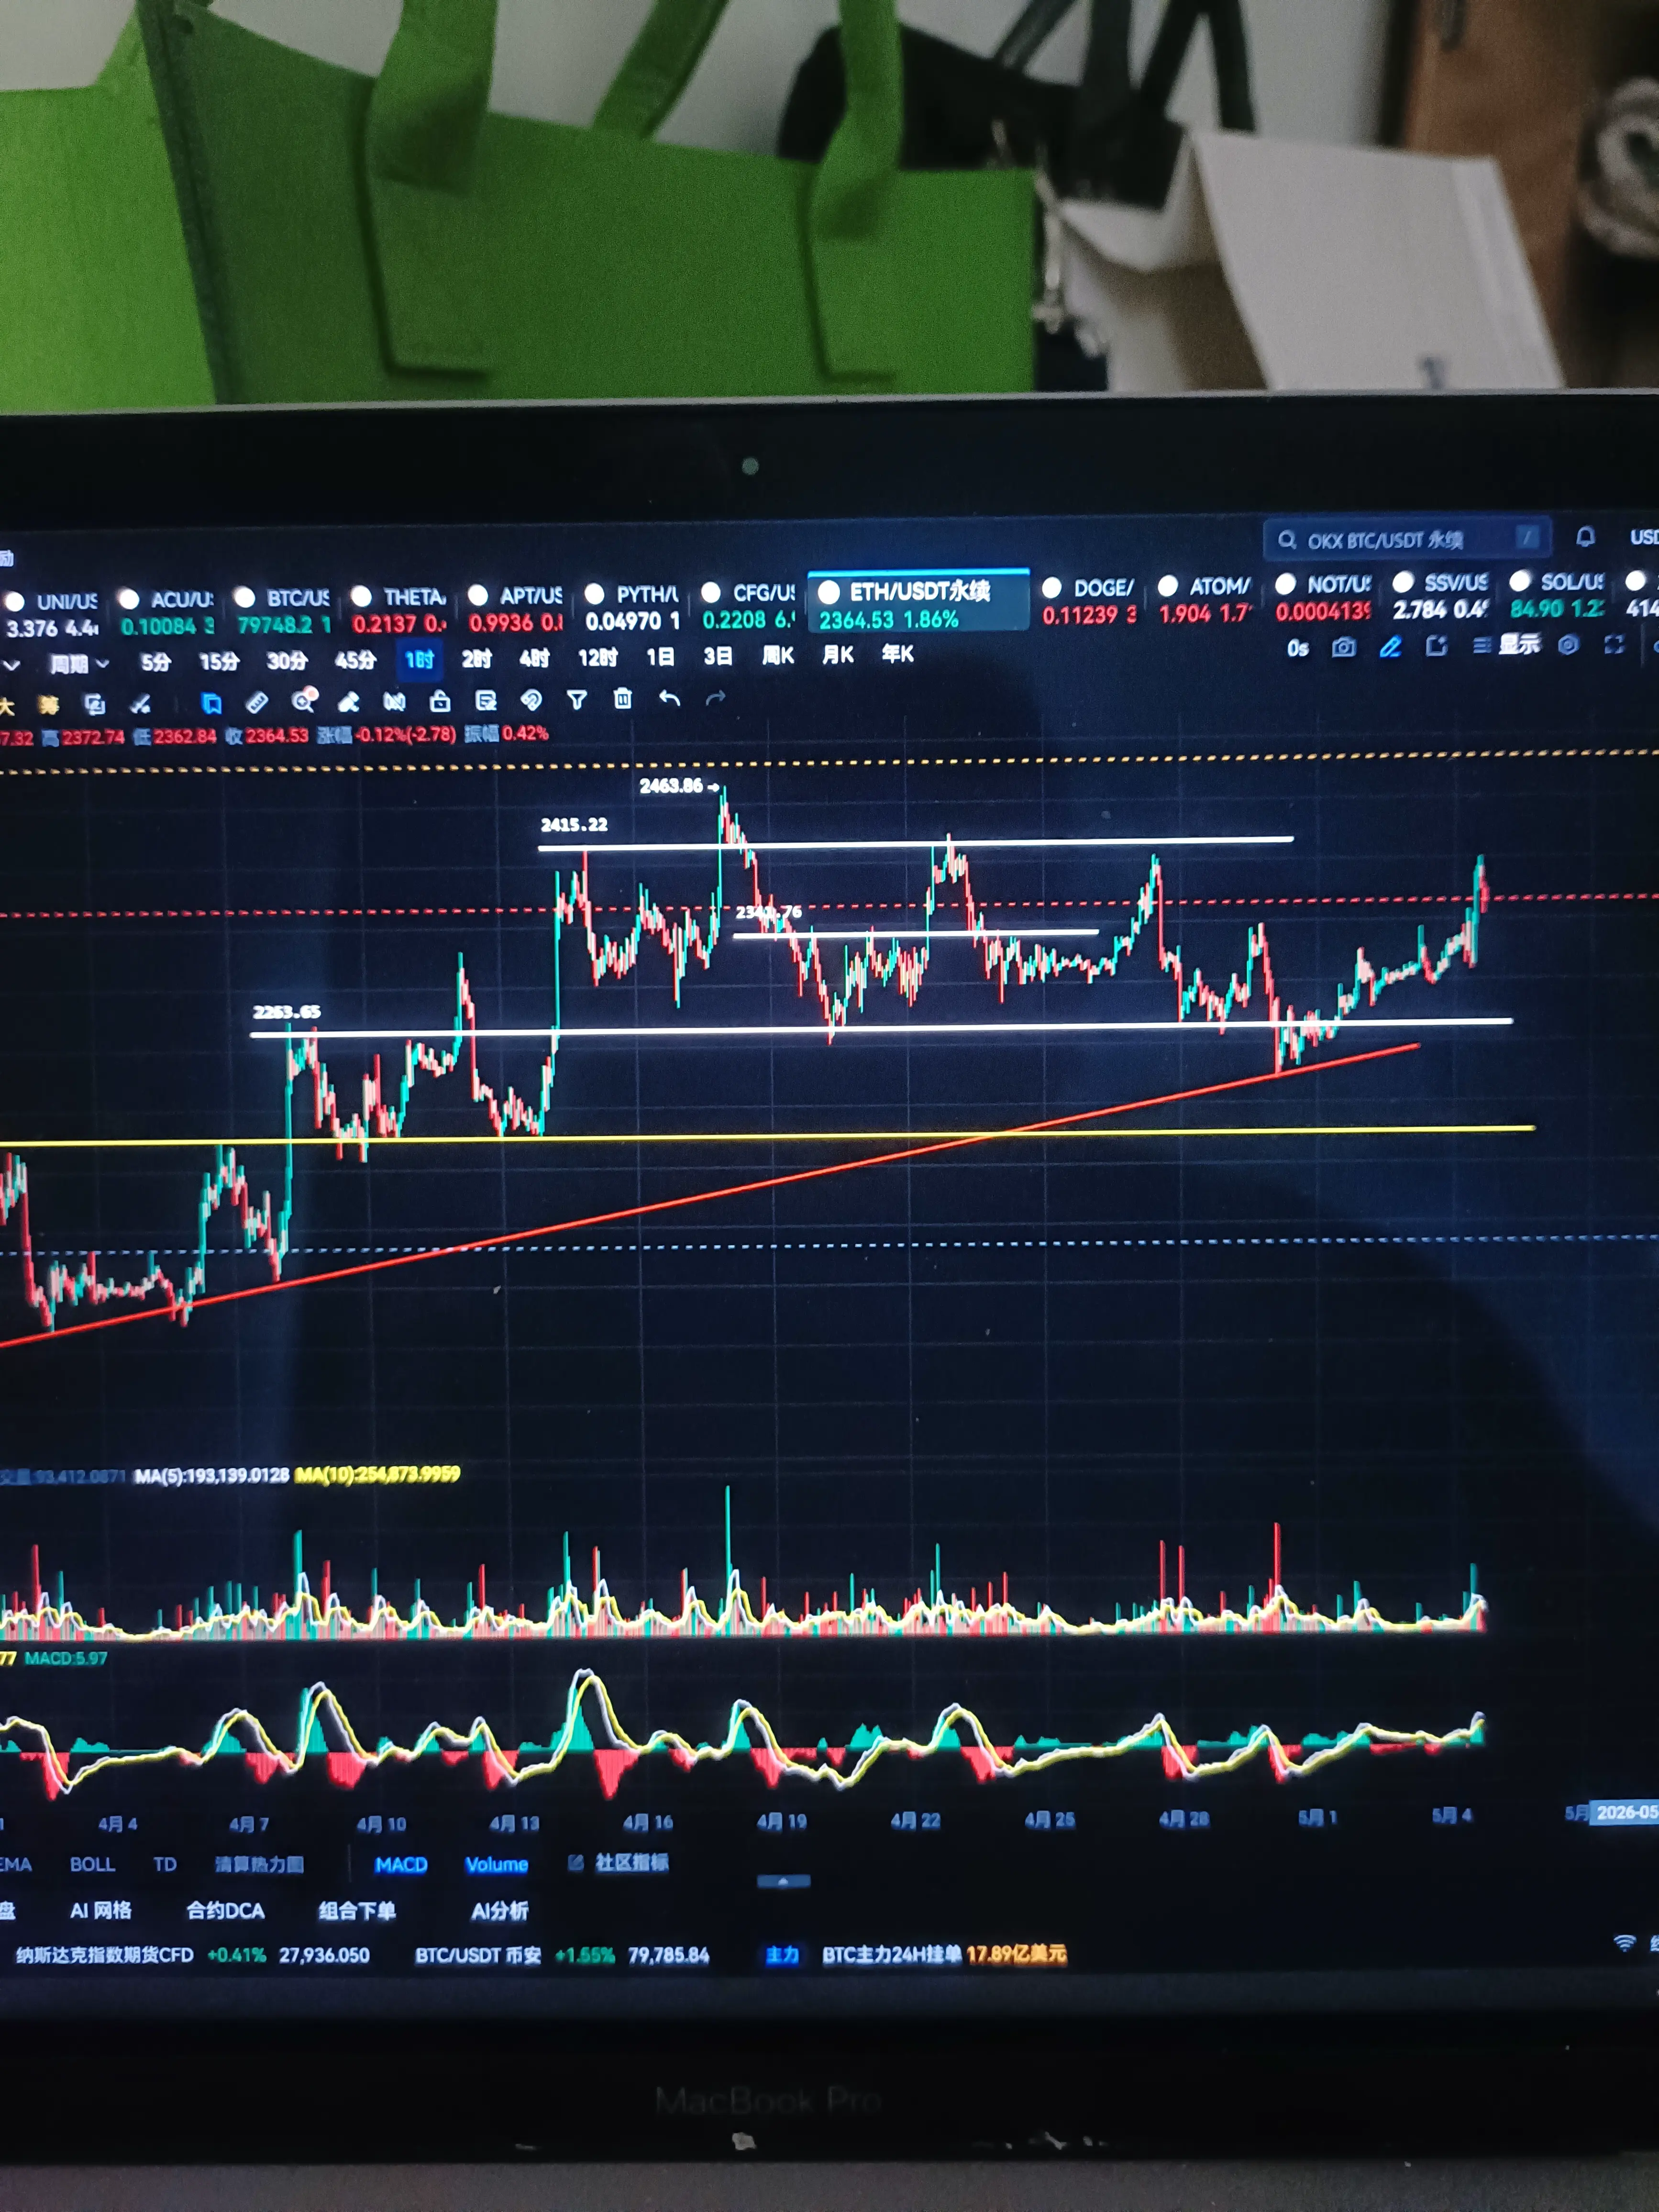Viewport: 1659px width, 2212px height.
Task: Click the share chart icon
Action: (x=1436, y=646)
